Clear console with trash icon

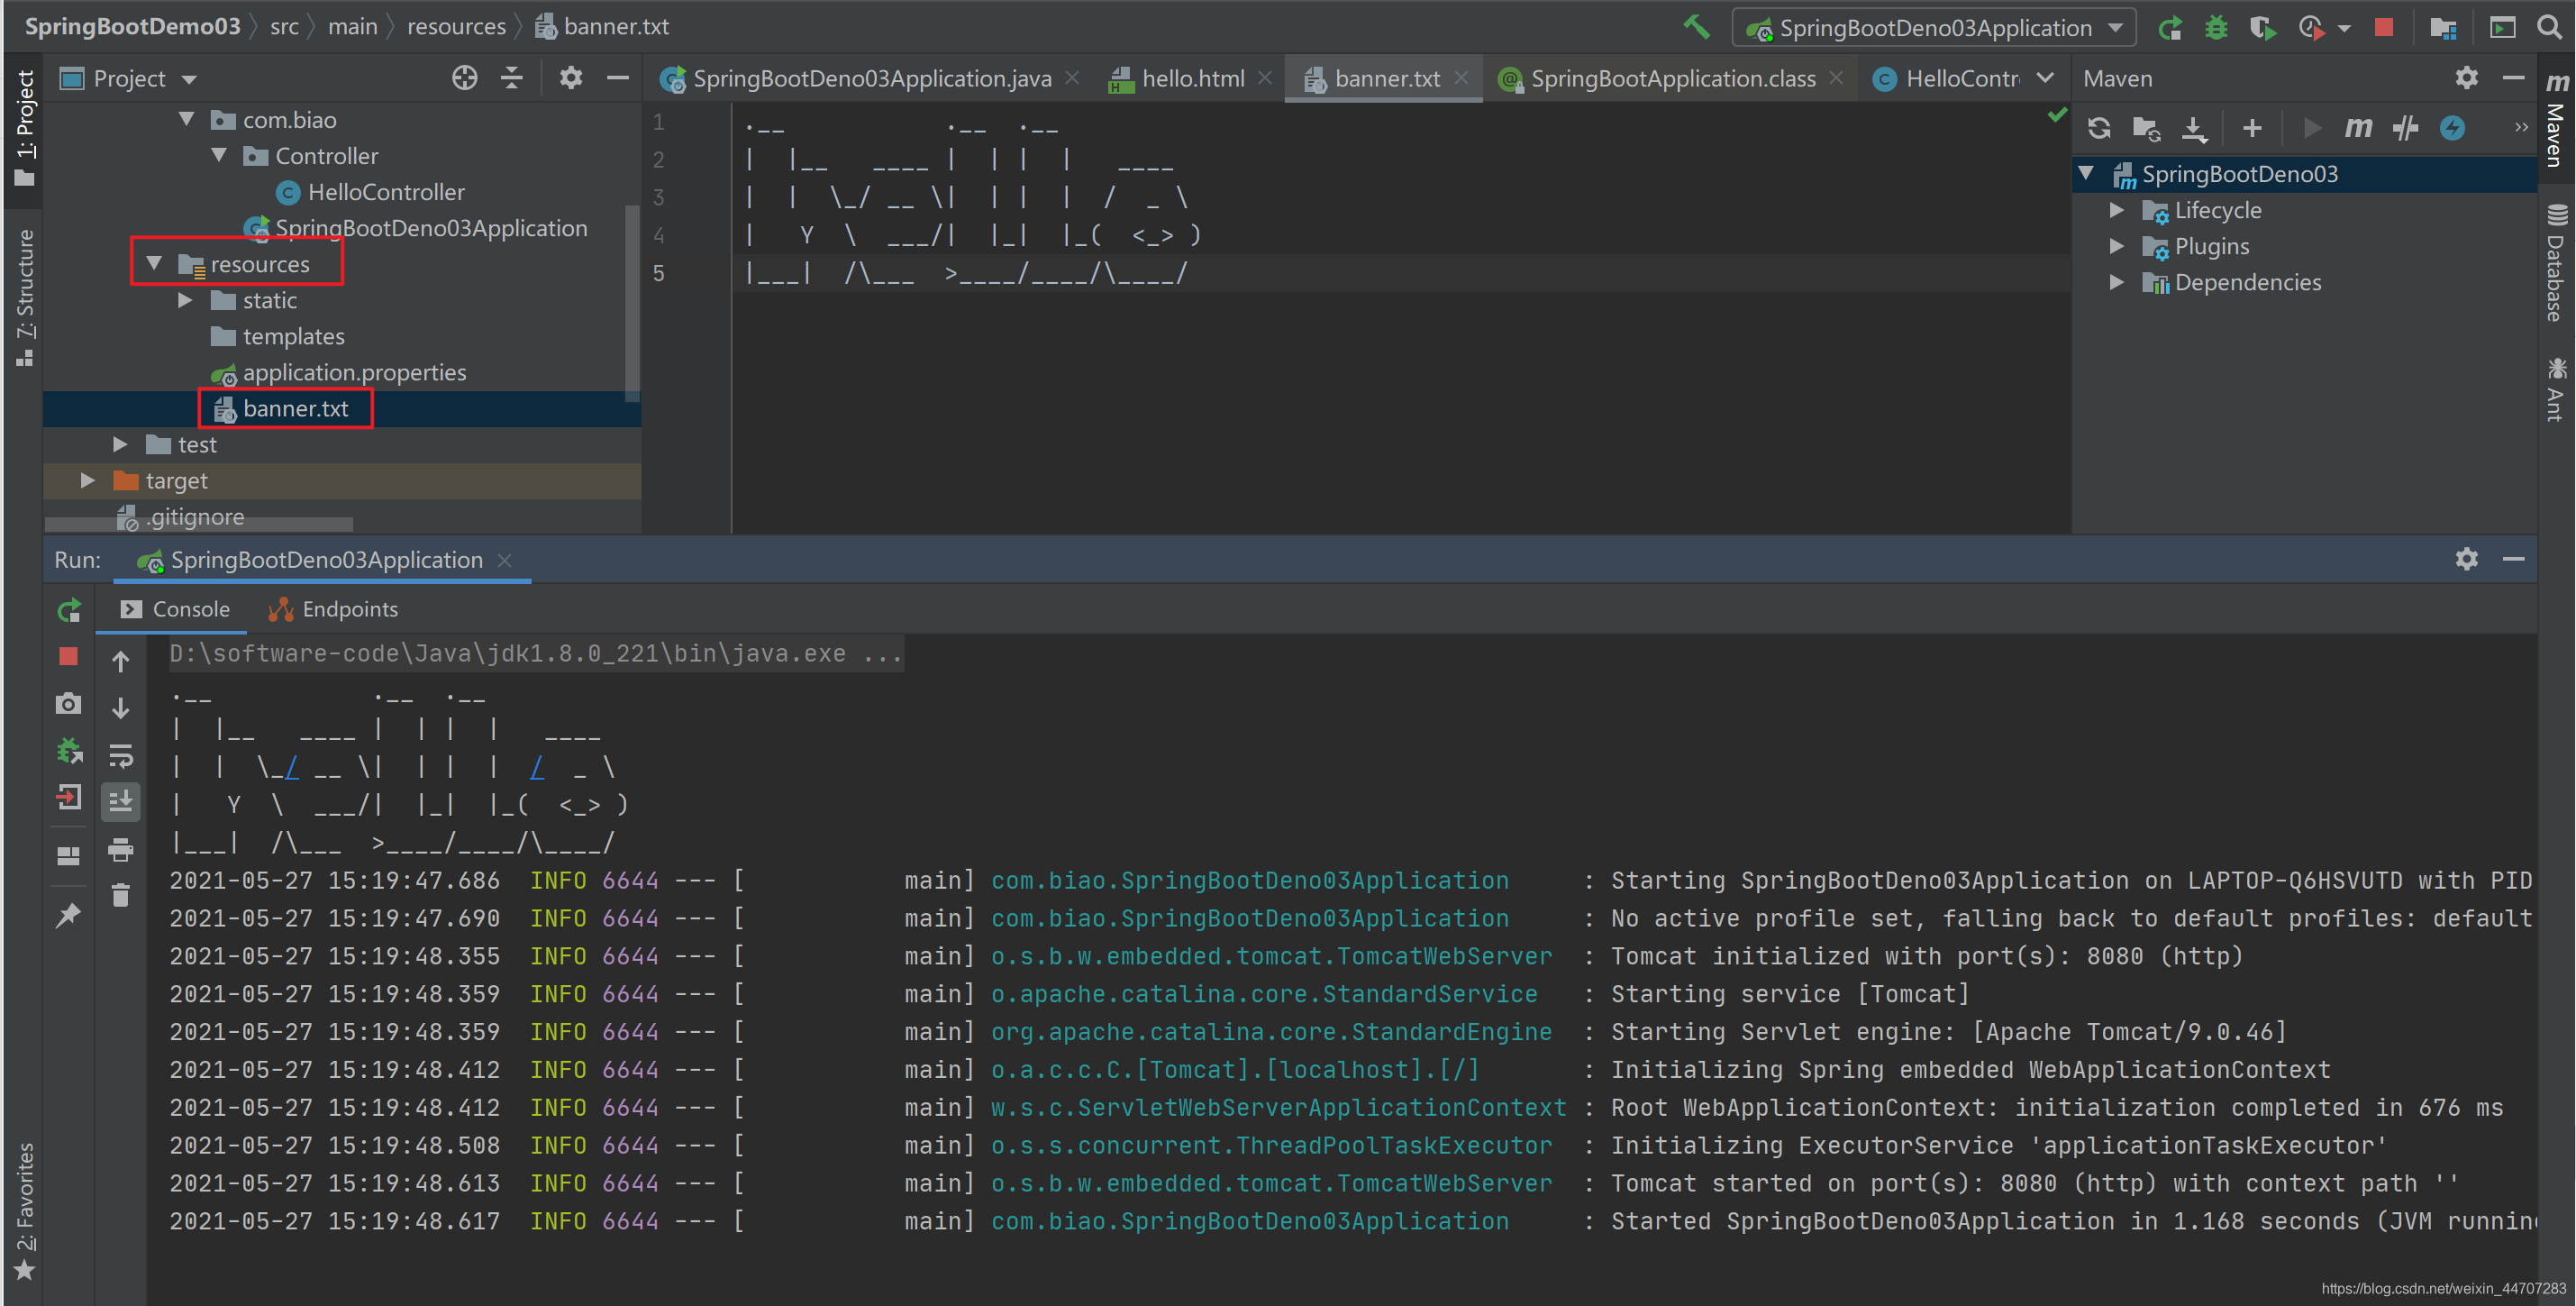[x=120, y=895]
